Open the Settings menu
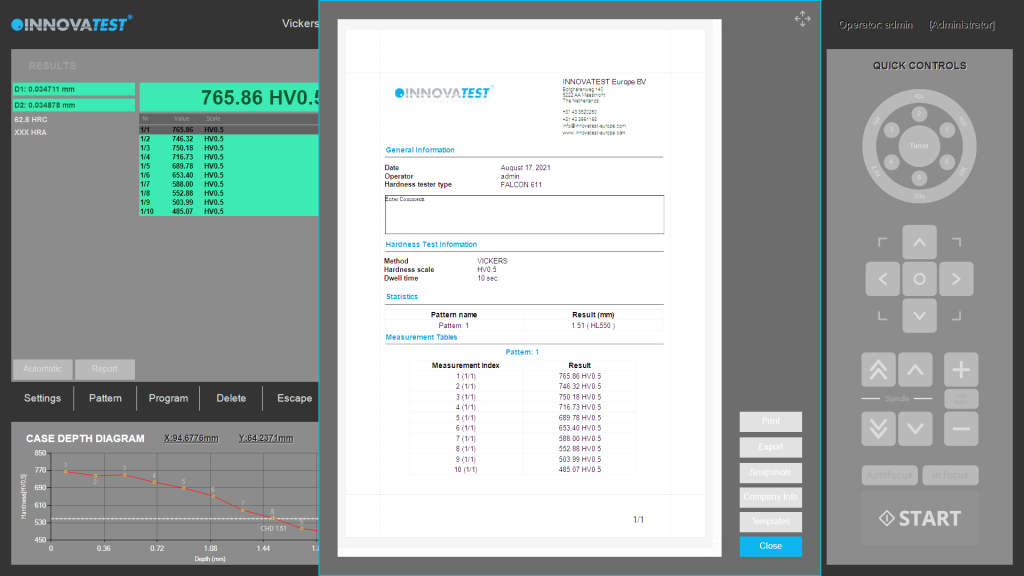This screenshot has height=576, width=1024. coord(42,398)
